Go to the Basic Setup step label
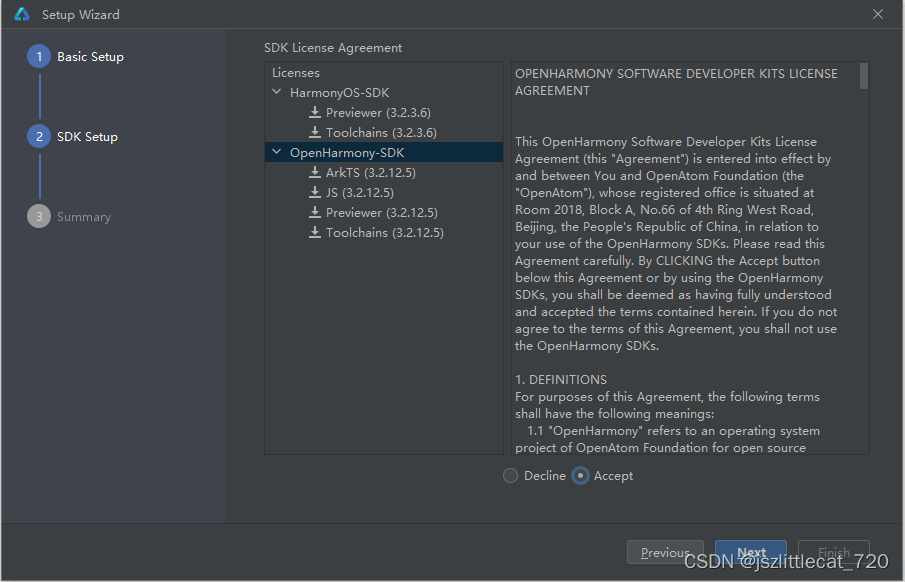The image size is (905, 582). (x=90, y=57)
